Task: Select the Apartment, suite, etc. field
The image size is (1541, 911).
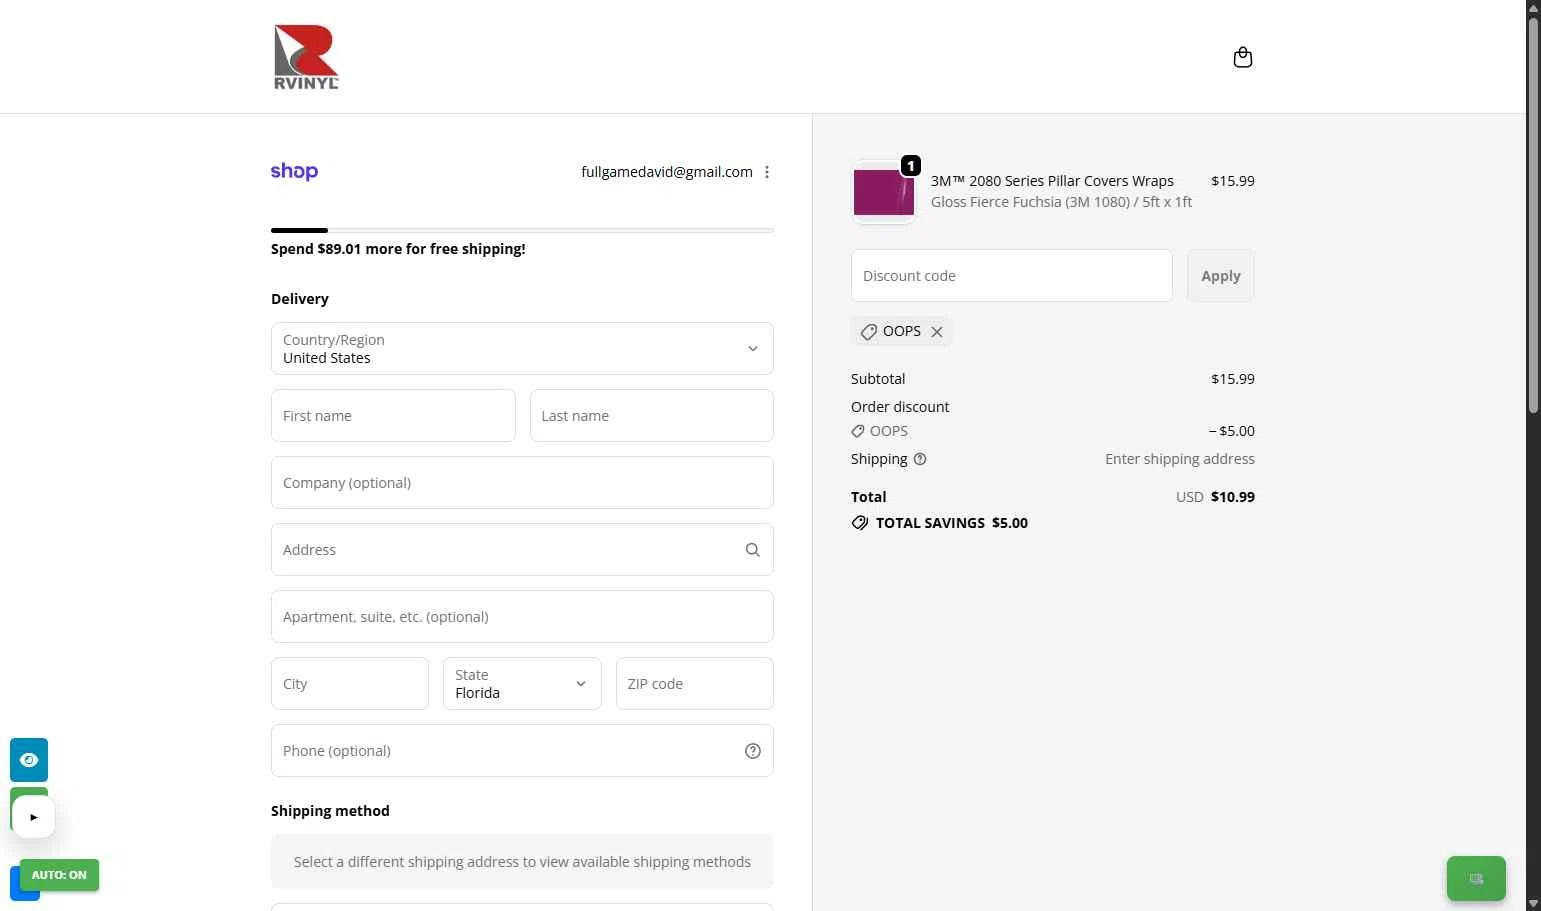Action: click(x=522, y=617)
